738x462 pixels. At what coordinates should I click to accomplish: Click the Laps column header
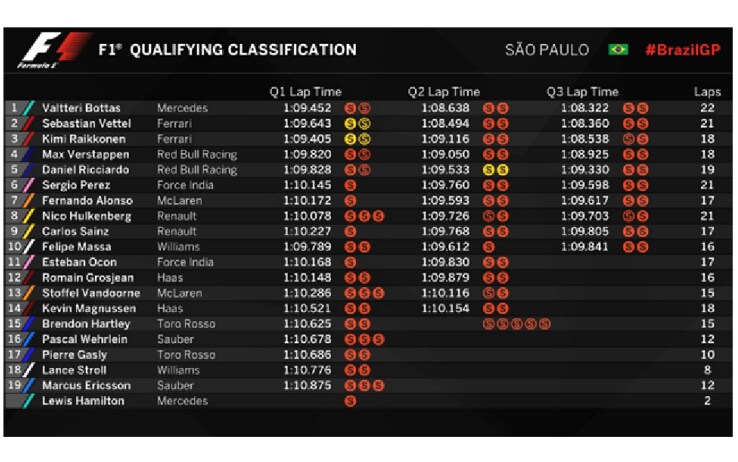707,92
